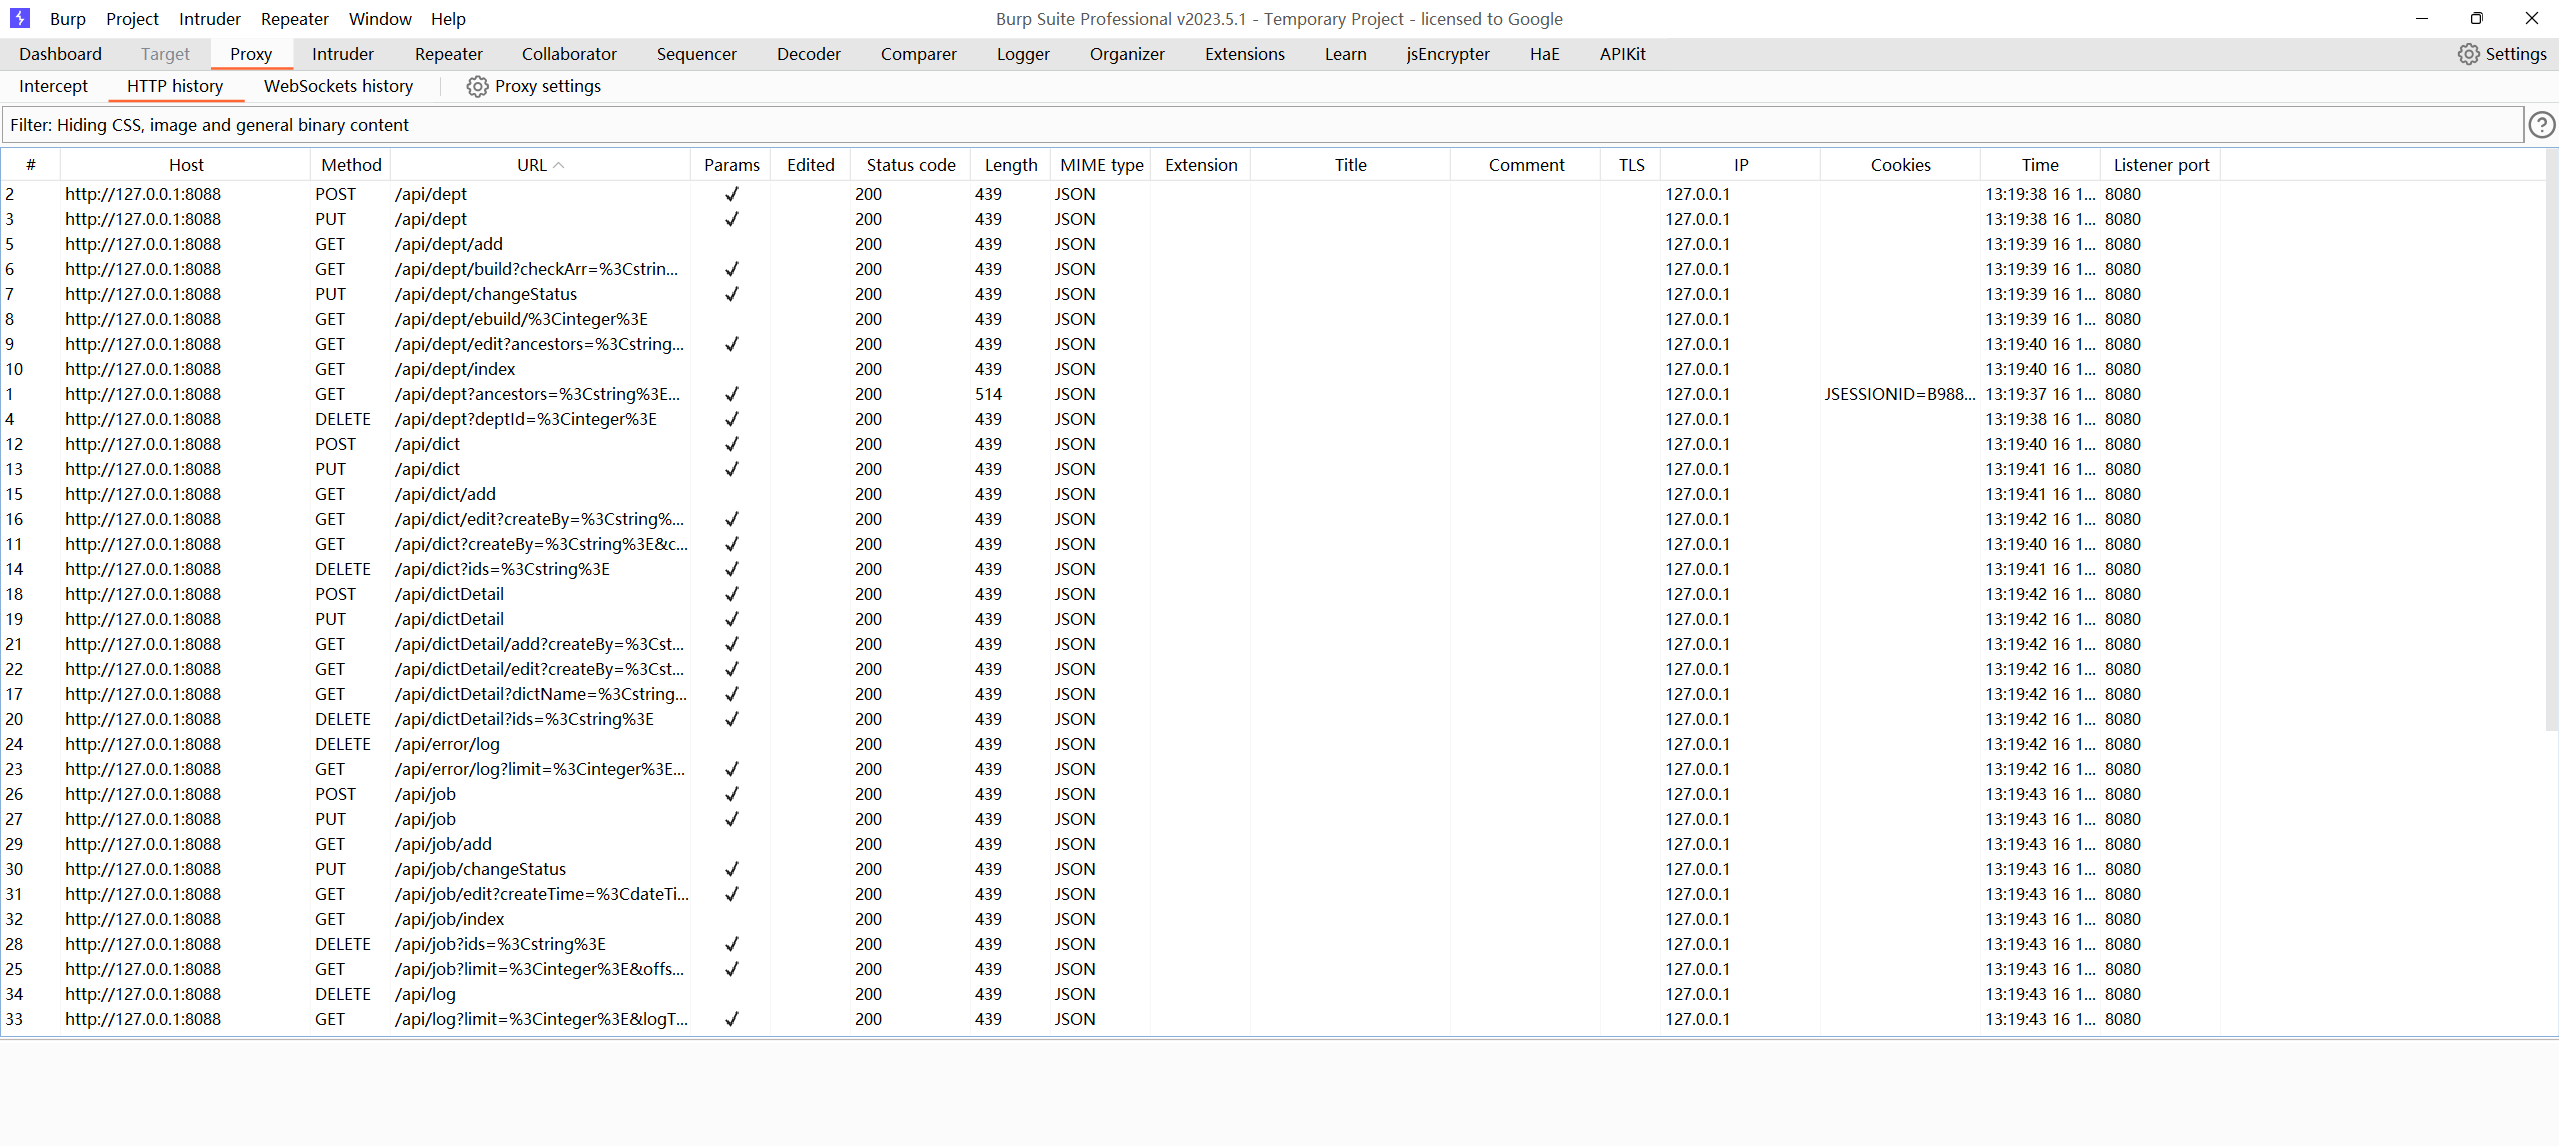Select the DELETE /api/error/log request
2560x1146 pixels.
click(x=447, y=744)
